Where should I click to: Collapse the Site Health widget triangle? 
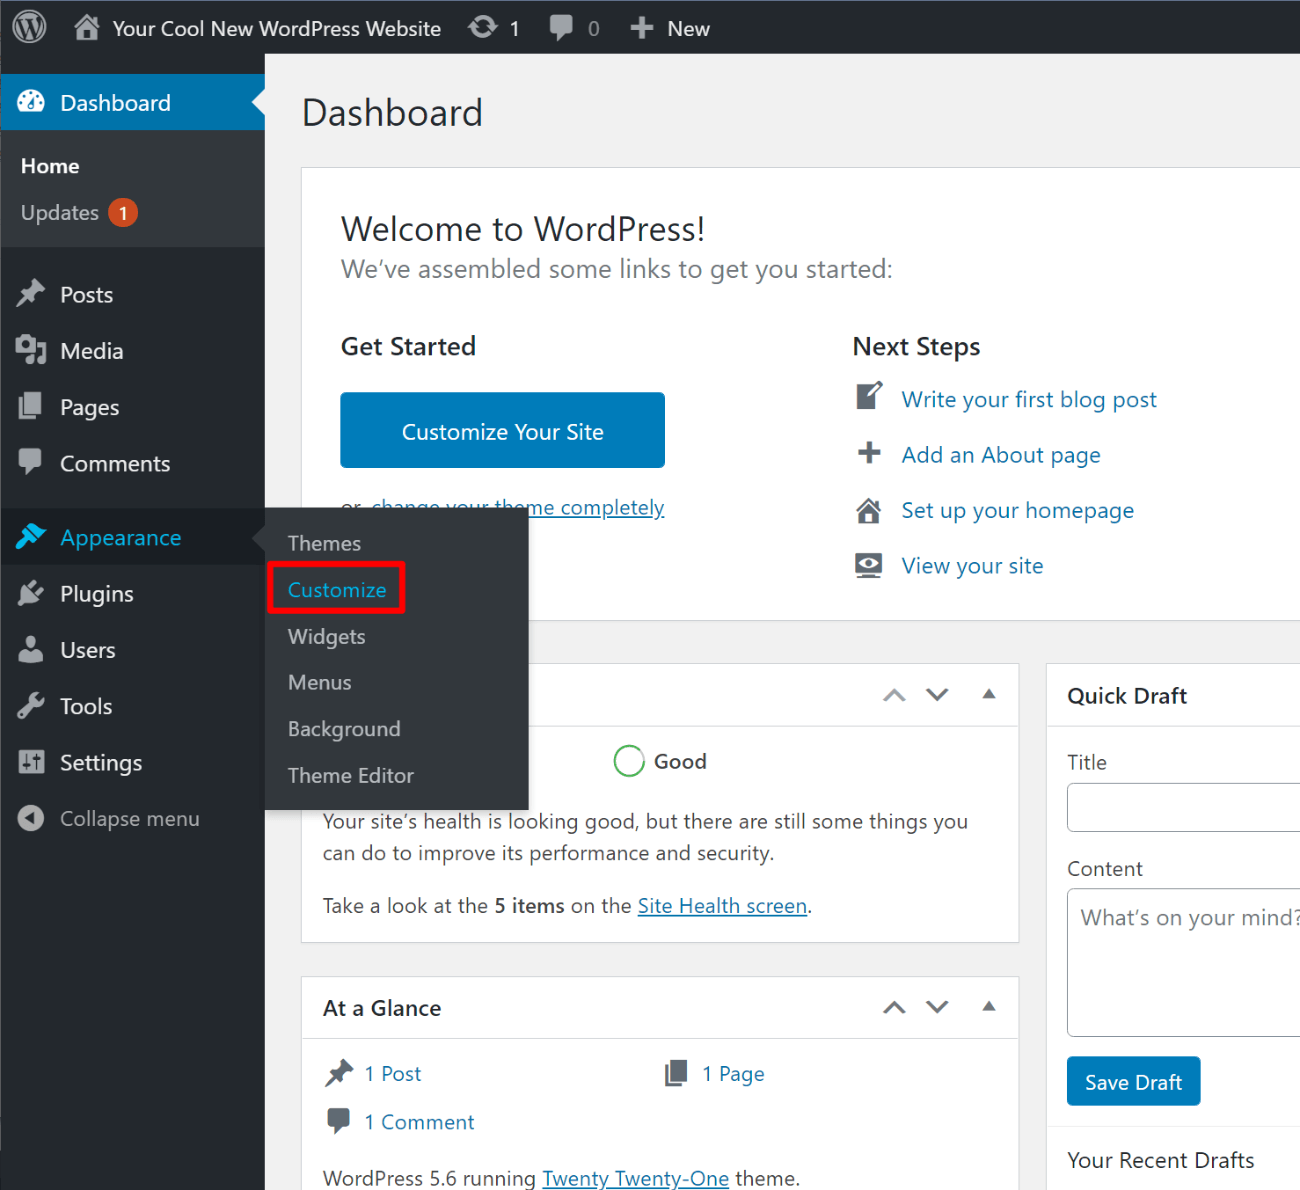click(989, 694)
